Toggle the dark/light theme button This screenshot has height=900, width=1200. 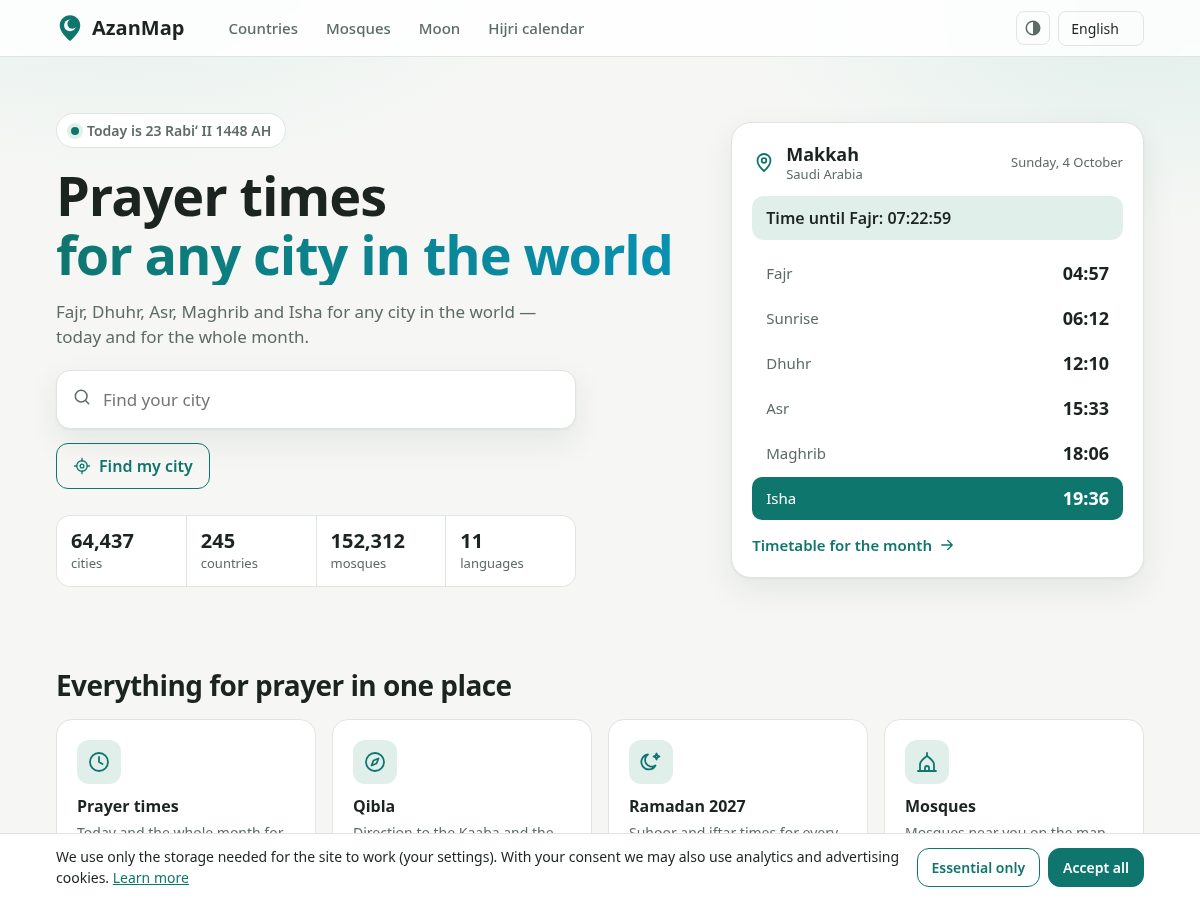(1033, 28)
